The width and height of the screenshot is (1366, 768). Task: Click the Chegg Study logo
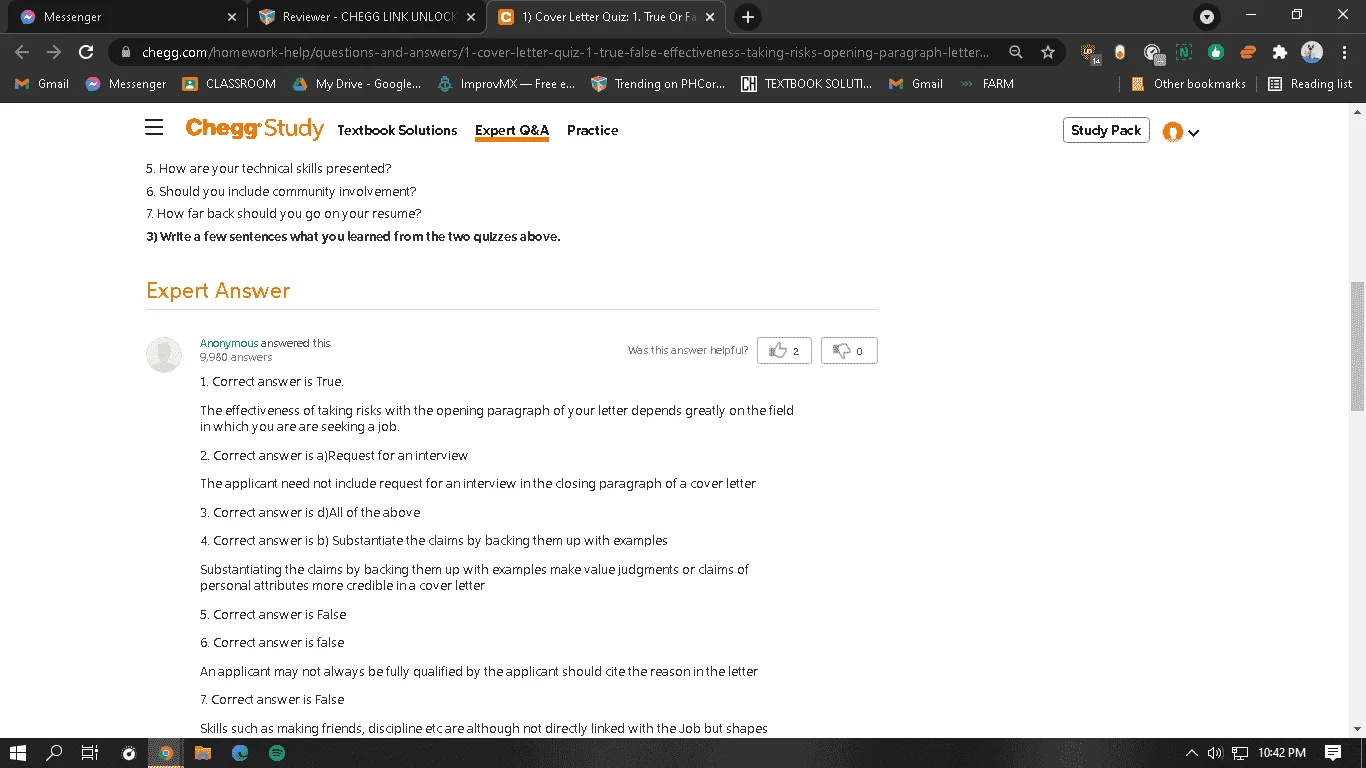(255, 129)
